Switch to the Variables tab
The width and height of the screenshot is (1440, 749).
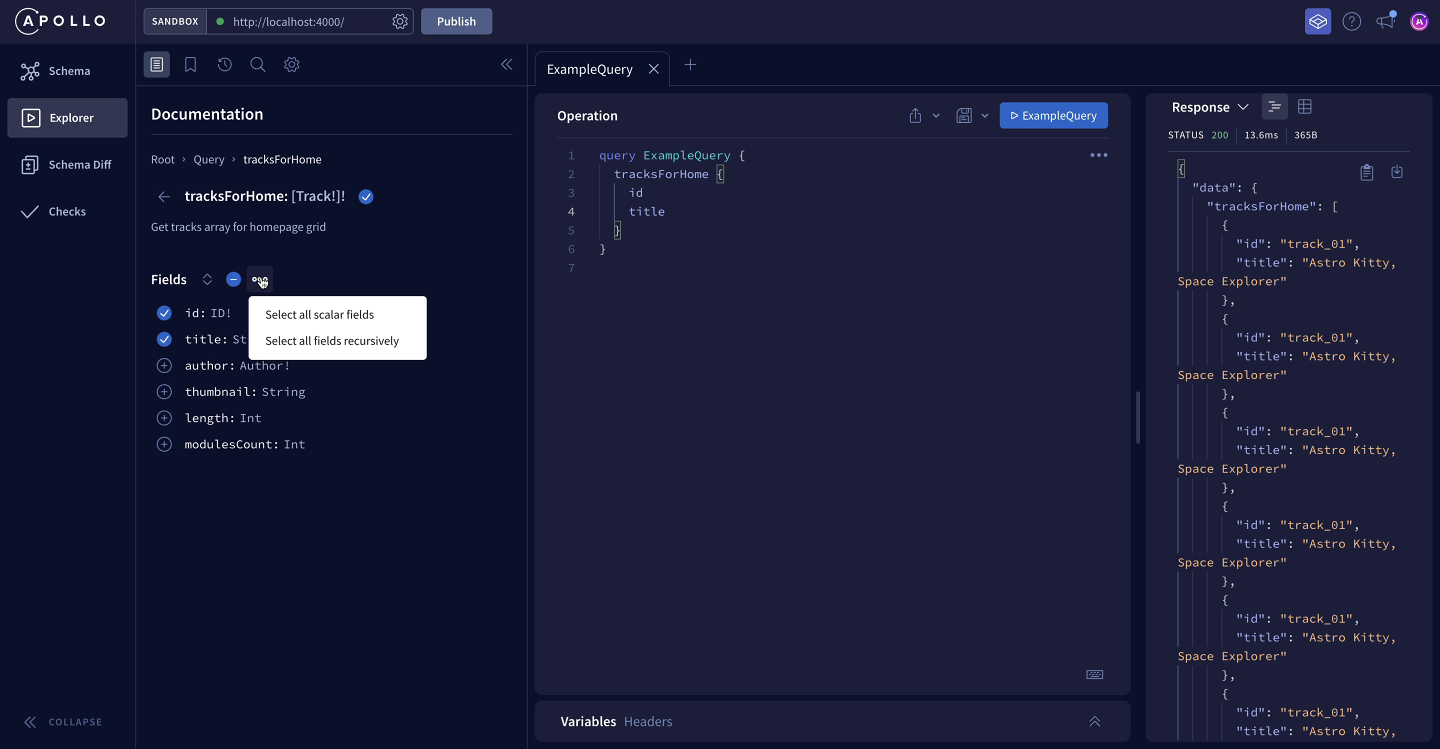tap(588, 722)
